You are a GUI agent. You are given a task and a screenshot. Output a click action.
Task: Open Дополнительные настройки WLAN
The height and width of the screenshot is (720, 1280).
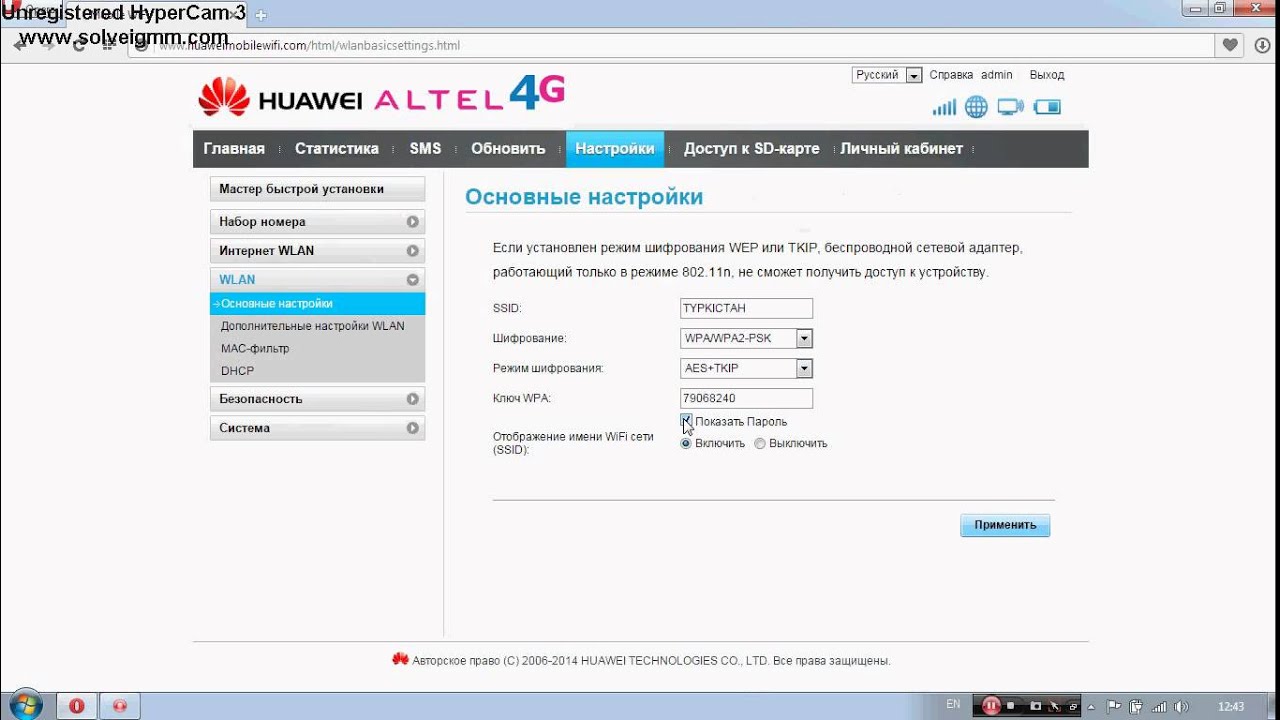point(313,326)
